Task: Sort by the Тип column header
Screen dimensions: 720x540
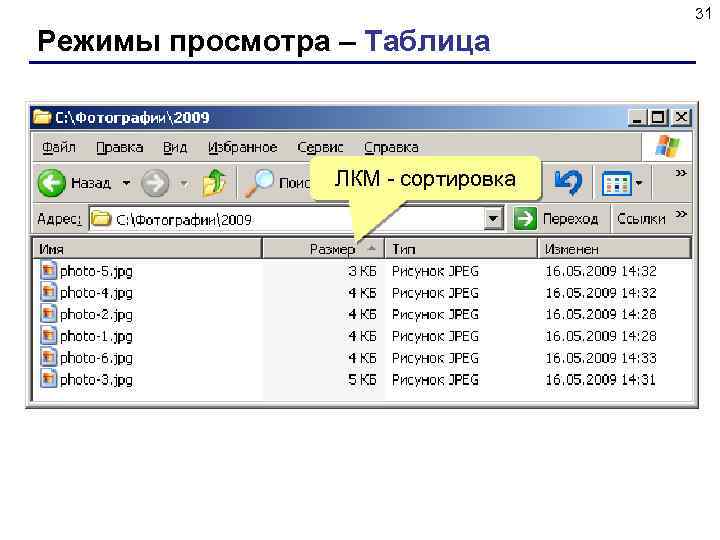Action: pyautogui.click(x=461, y=249)
